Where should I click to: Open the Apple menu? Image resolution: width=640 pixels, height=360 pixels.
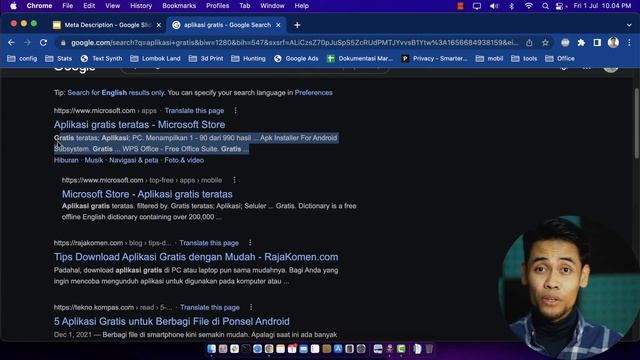click(x=13, y=6)
